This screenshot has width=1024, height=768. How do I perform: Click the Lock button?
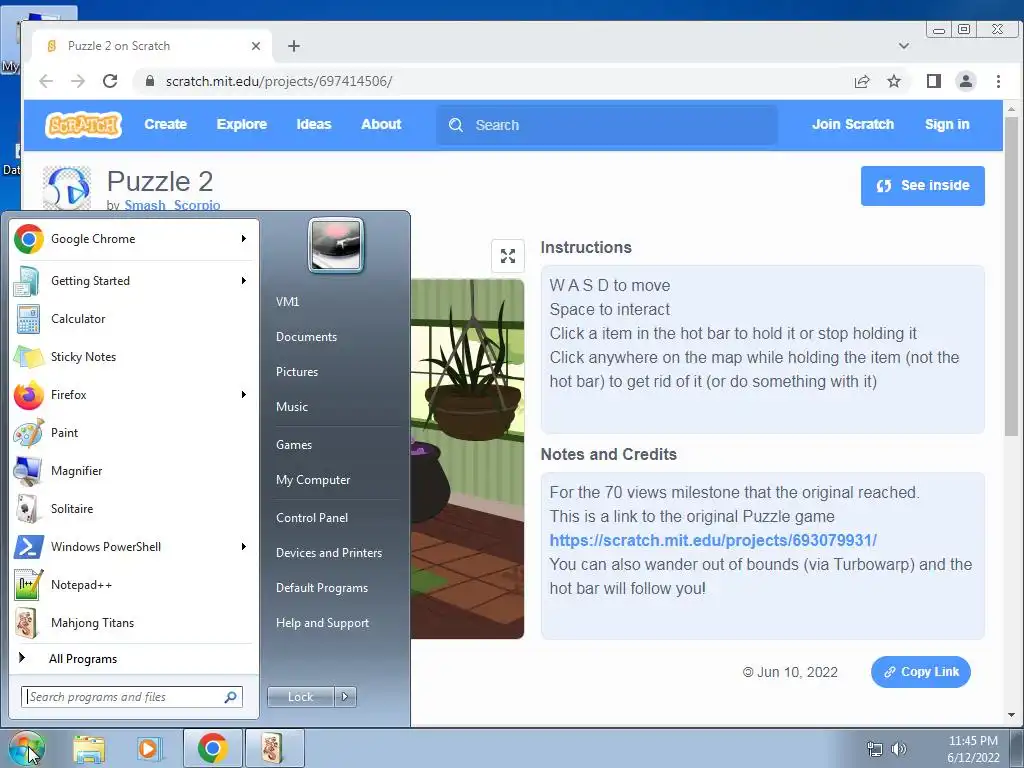tap(301, 697)
